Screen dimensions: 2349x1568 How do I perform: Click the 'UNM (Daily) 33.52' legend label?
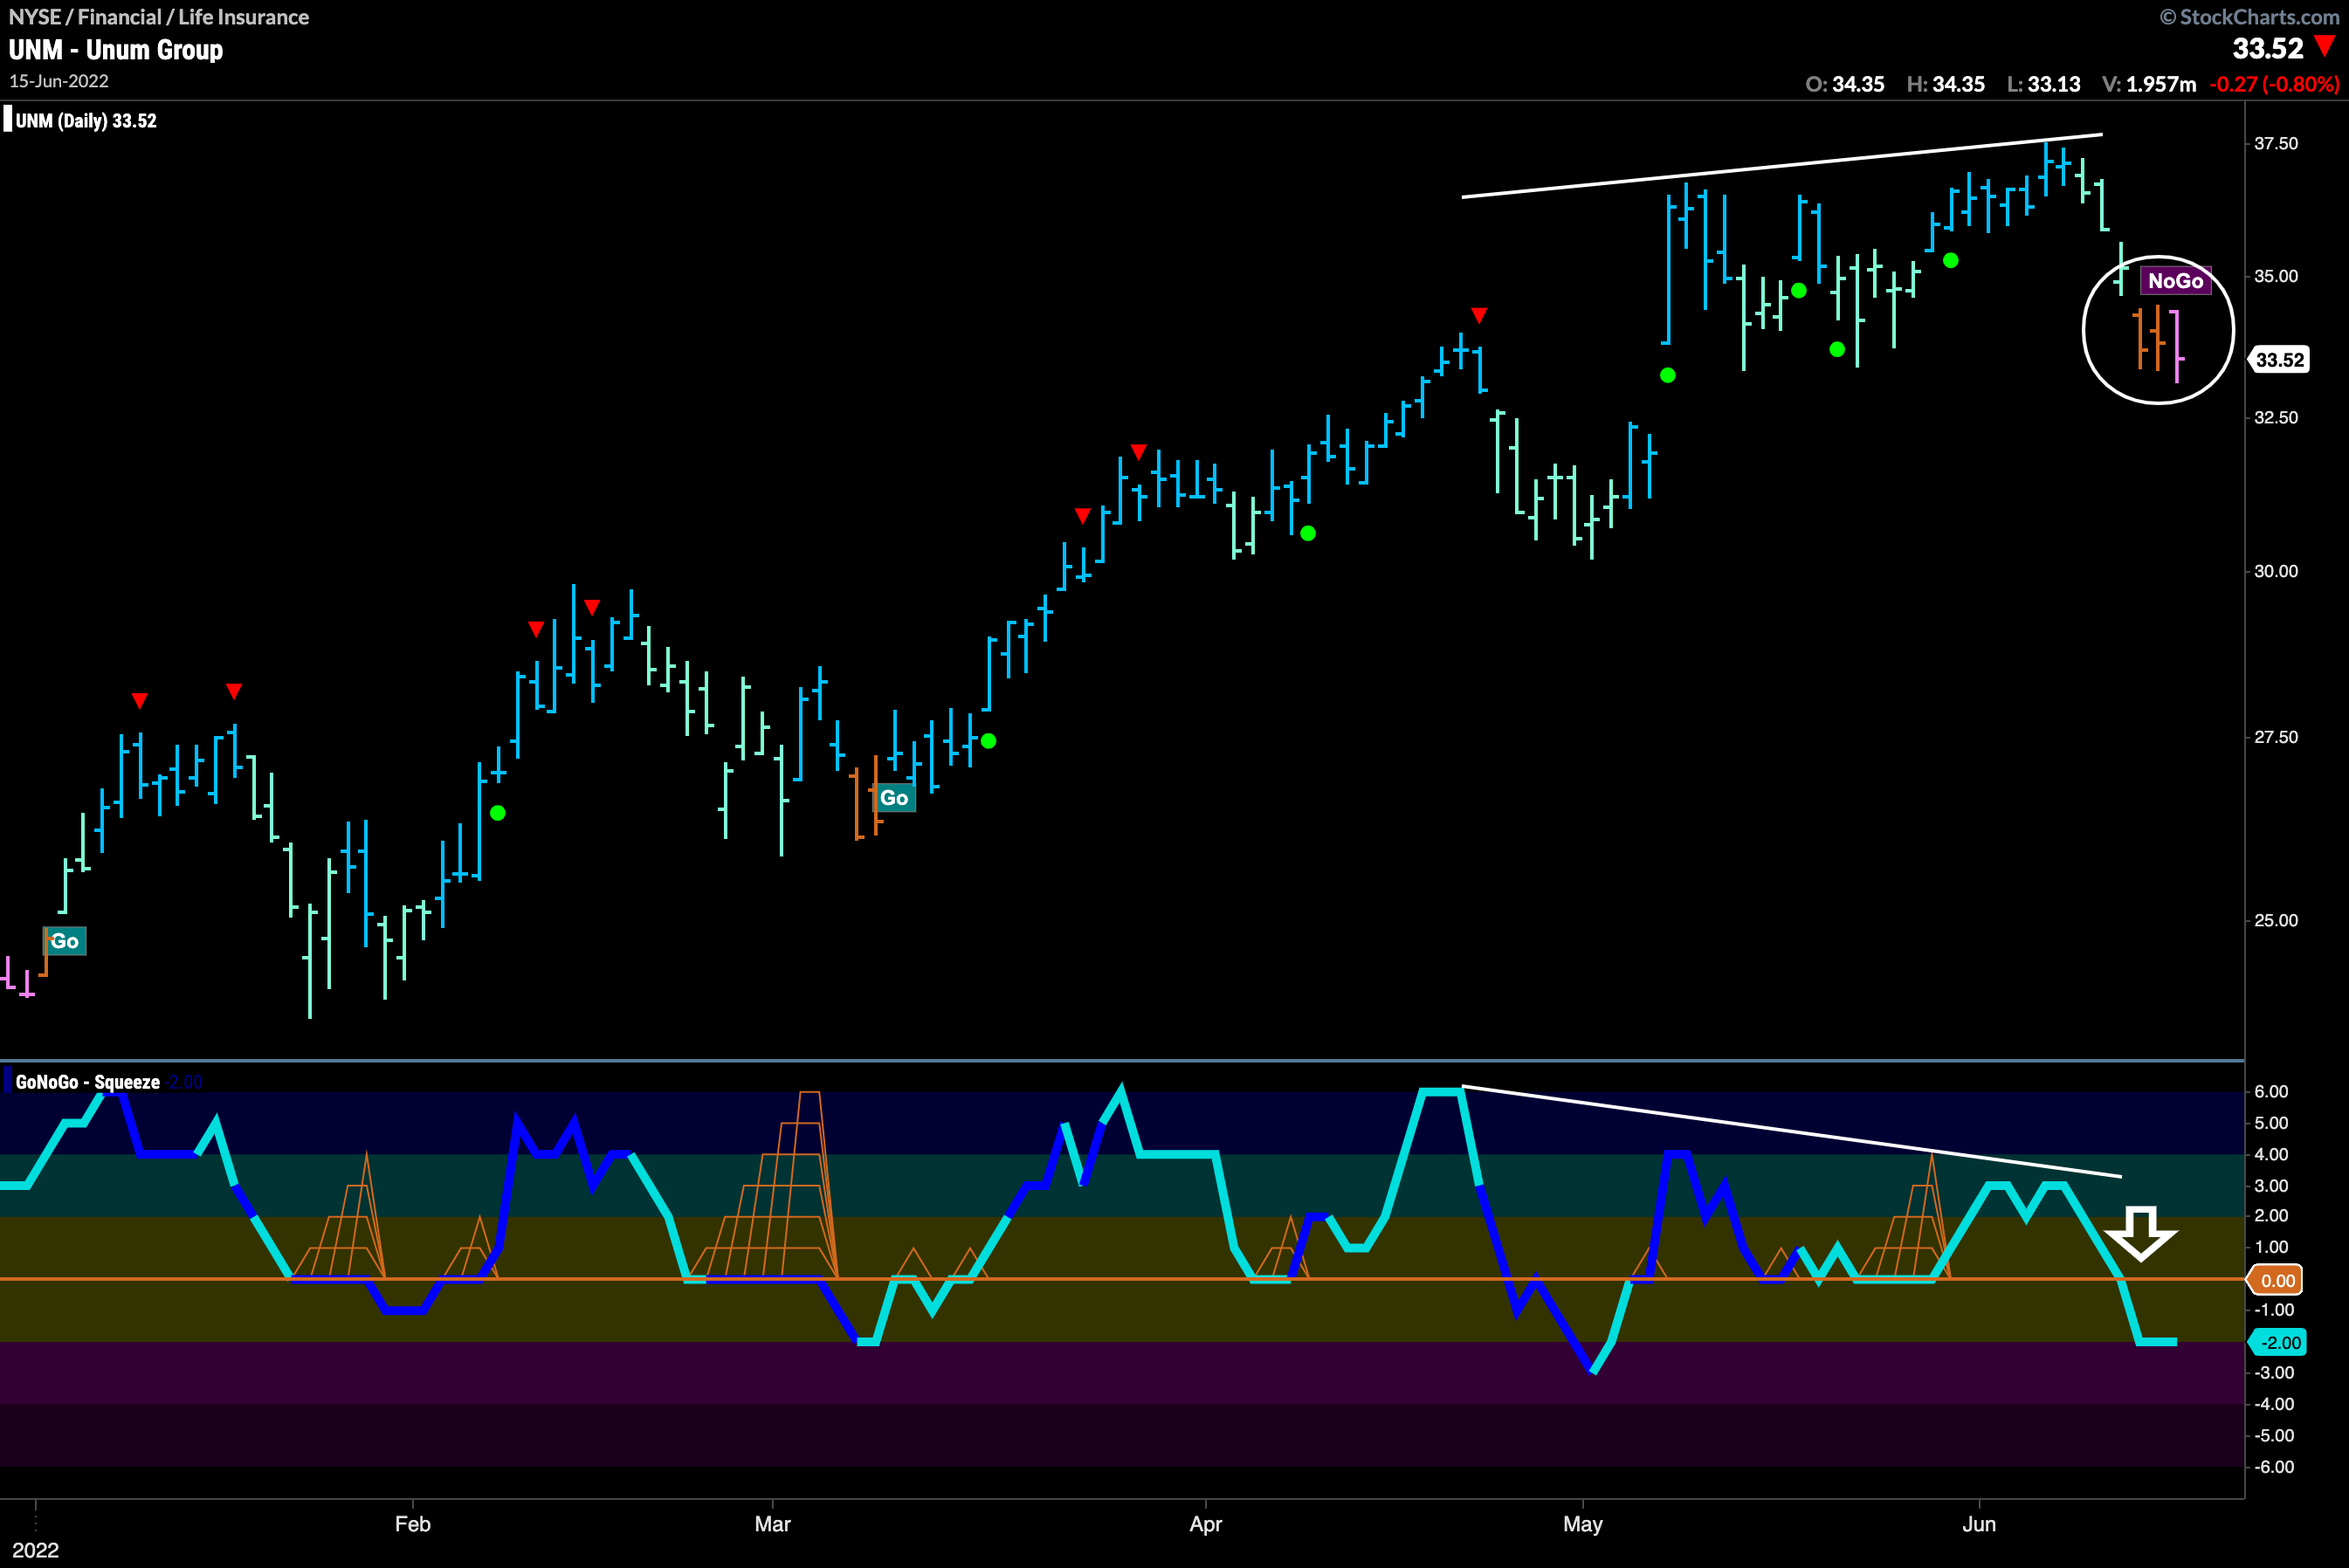click(86, 121)
